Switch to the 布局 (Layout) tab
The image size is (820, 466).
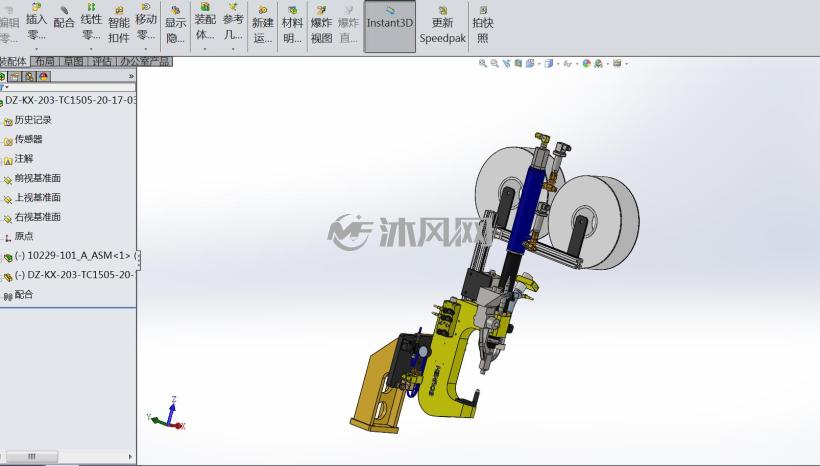pos(45,61)
